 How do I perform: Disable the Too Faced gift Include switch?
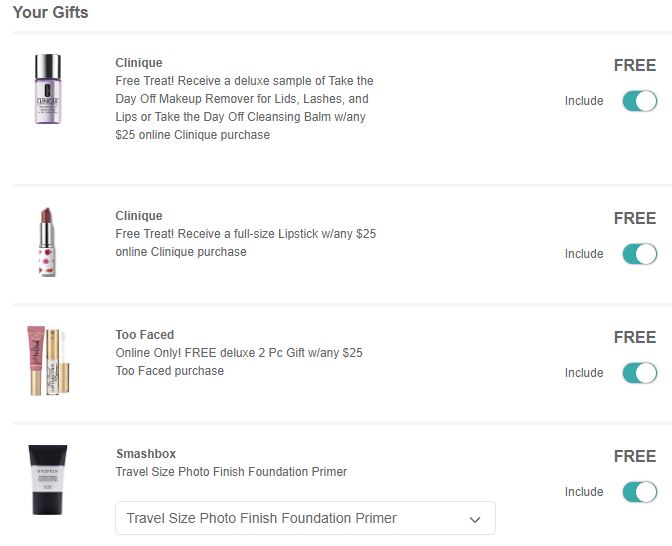point(640,373)
